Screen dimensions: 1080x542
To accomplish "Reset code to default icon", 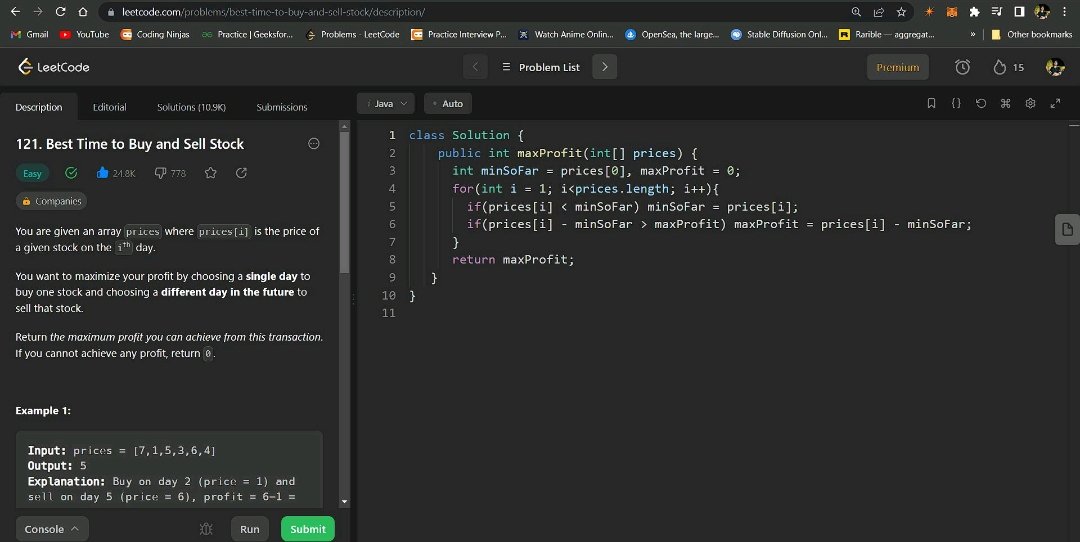I will tap(981, 103).
